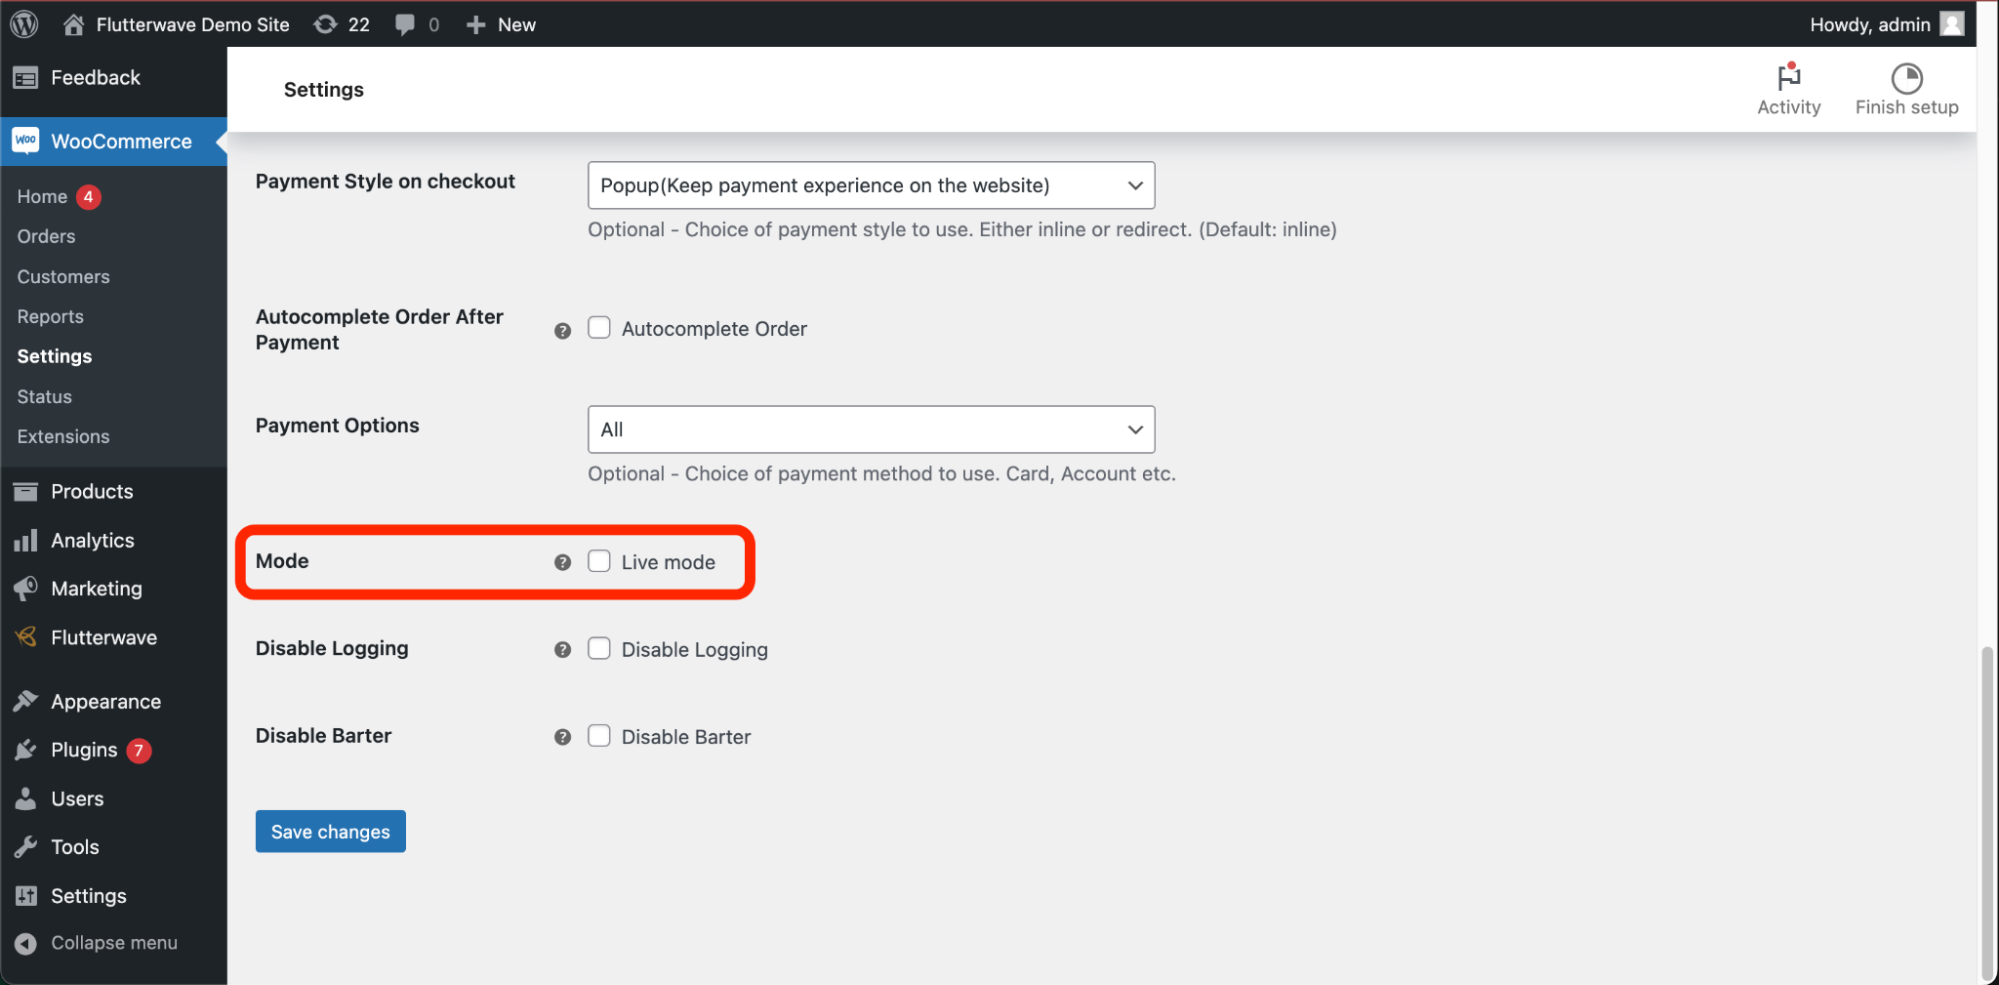Click the WooCommerce logo icon
Screen dimensions: 1999x985
[x=26, y=141]
